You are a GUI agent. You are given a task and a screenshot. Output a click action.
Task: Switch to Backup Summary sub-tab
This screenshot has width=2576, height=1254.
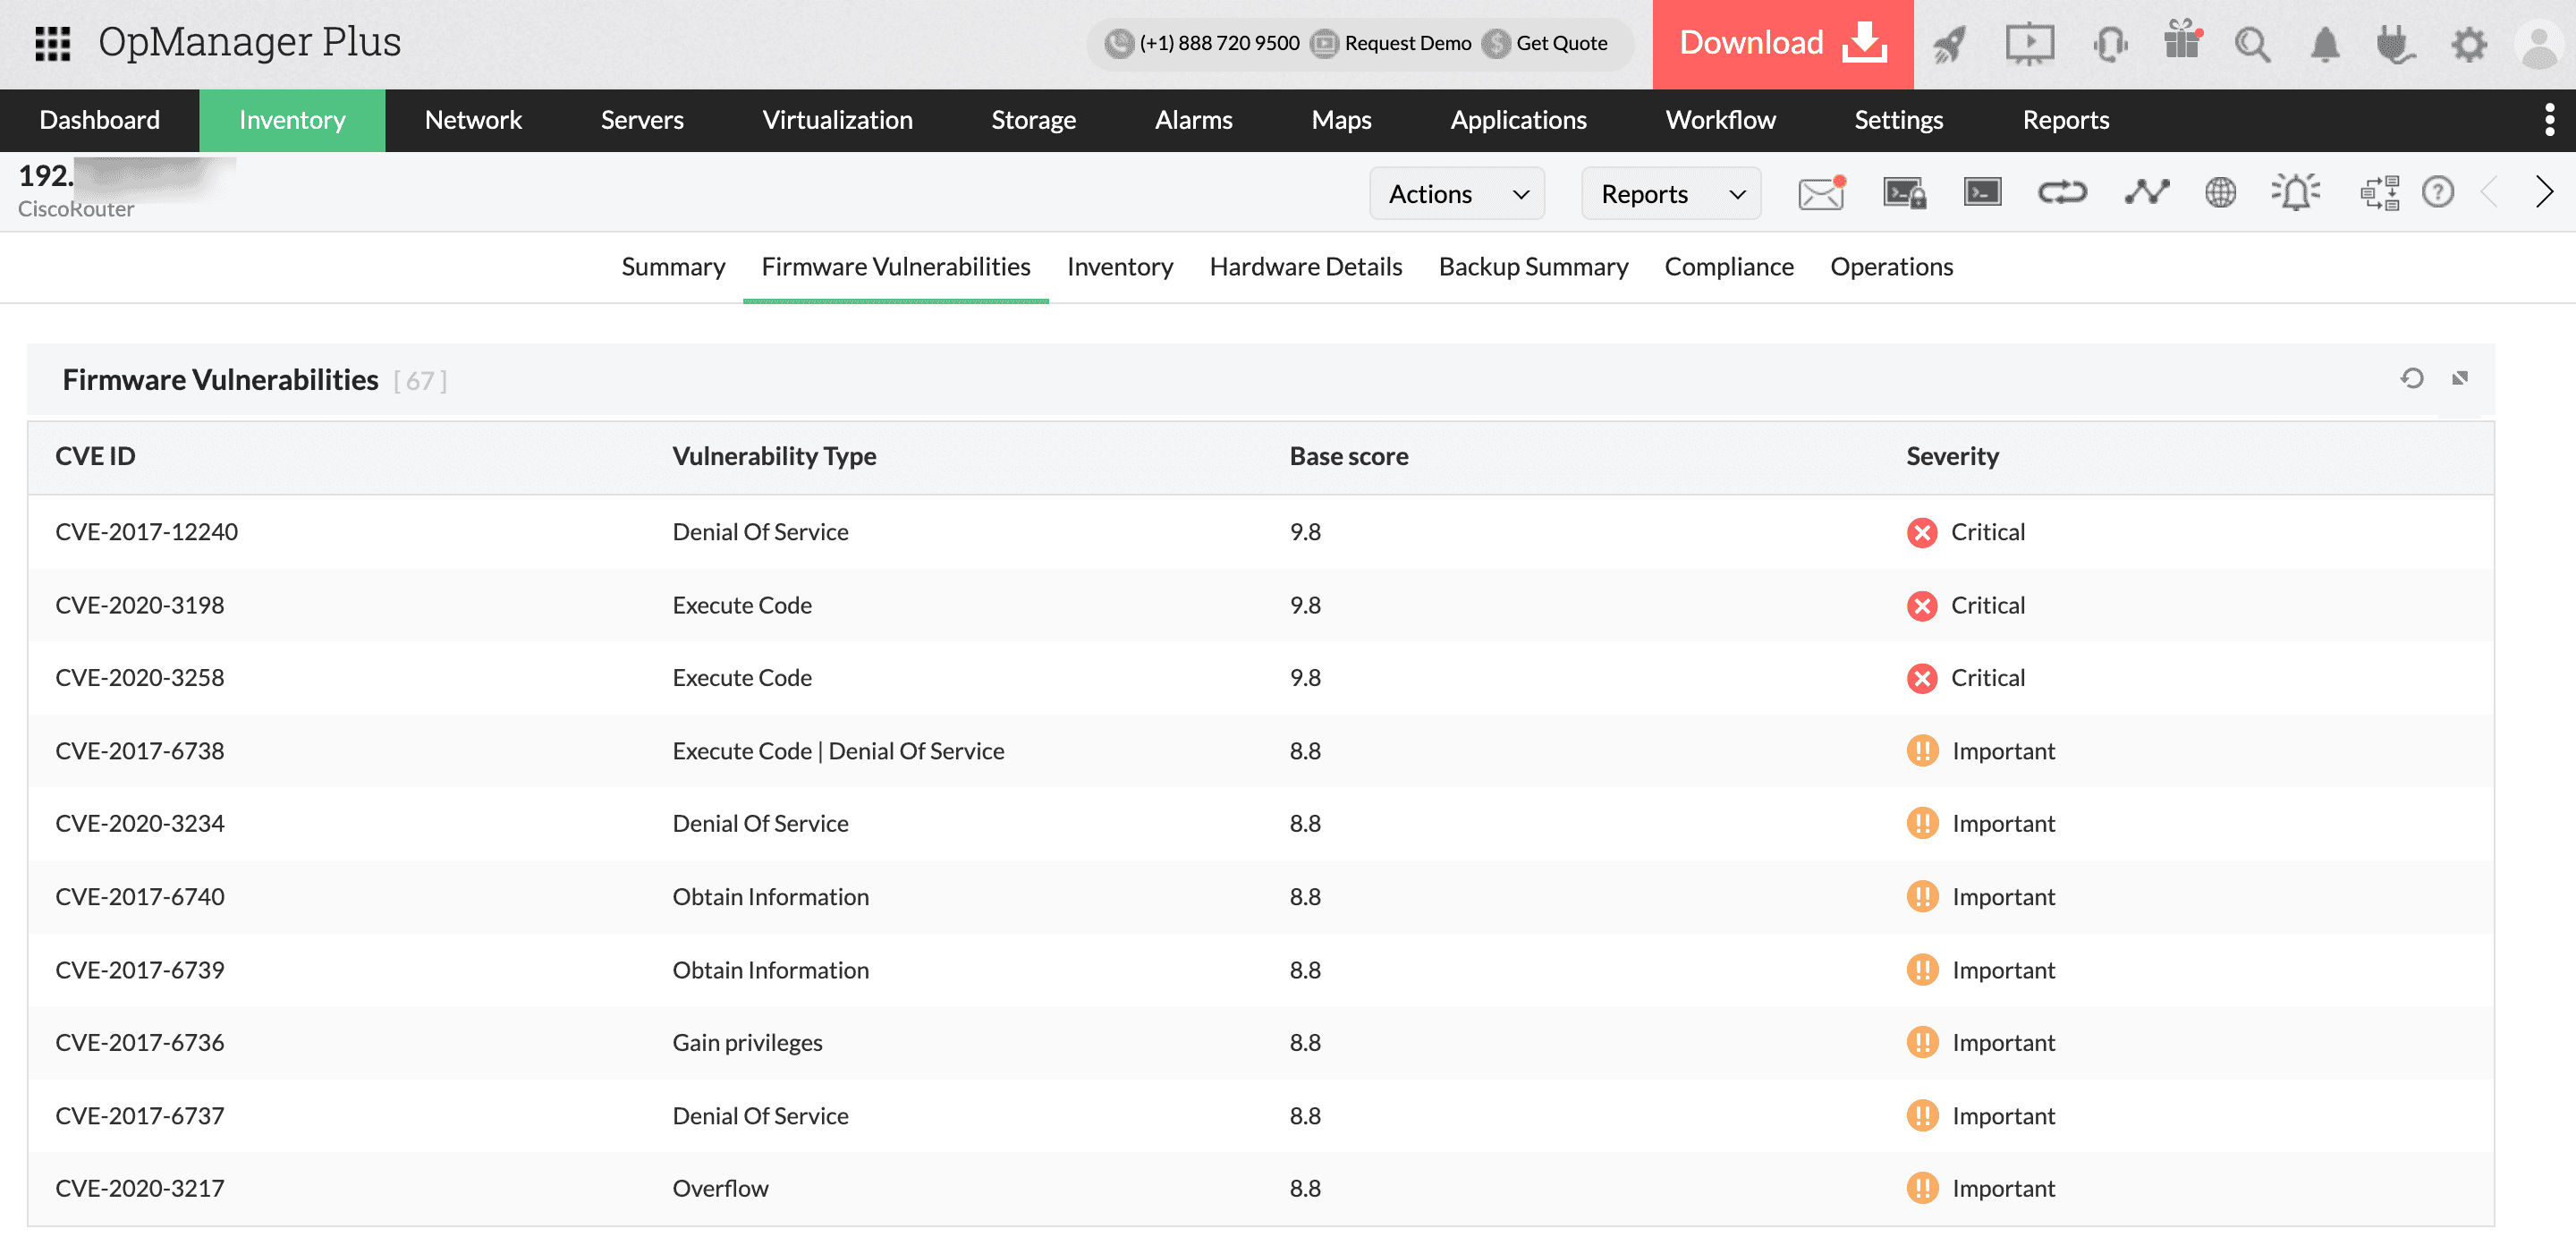(1533, 267)
